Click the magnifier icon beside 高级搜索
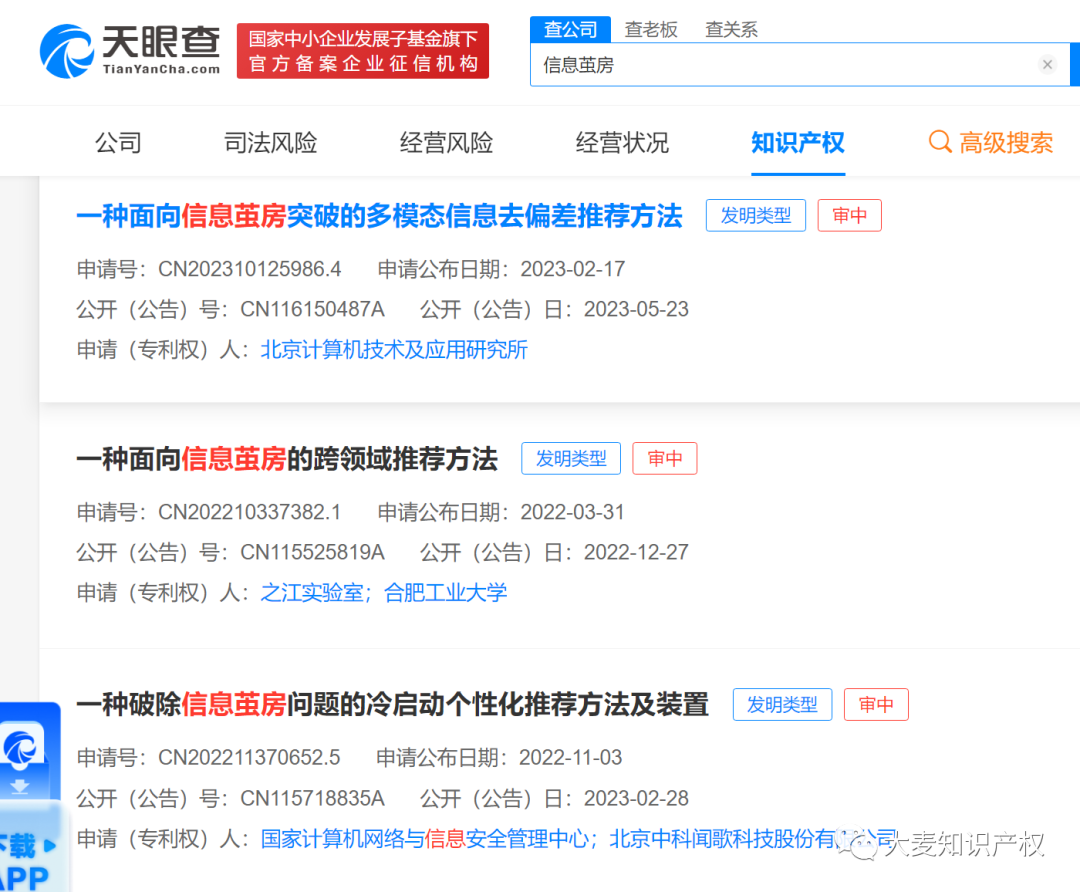 (x=940, y=143)
